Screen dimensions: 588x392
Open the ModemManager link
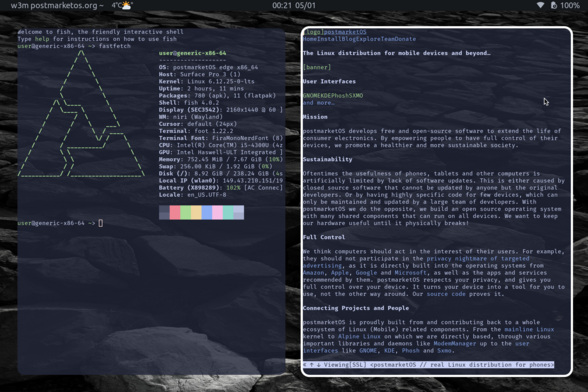coord(455,344)
